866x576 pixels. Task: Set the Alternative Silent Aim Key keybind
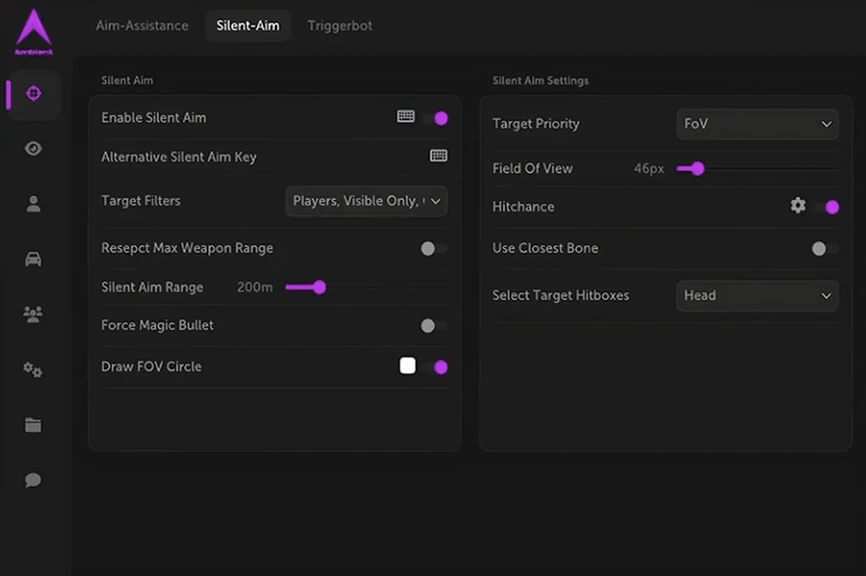(x=438, y=156)
